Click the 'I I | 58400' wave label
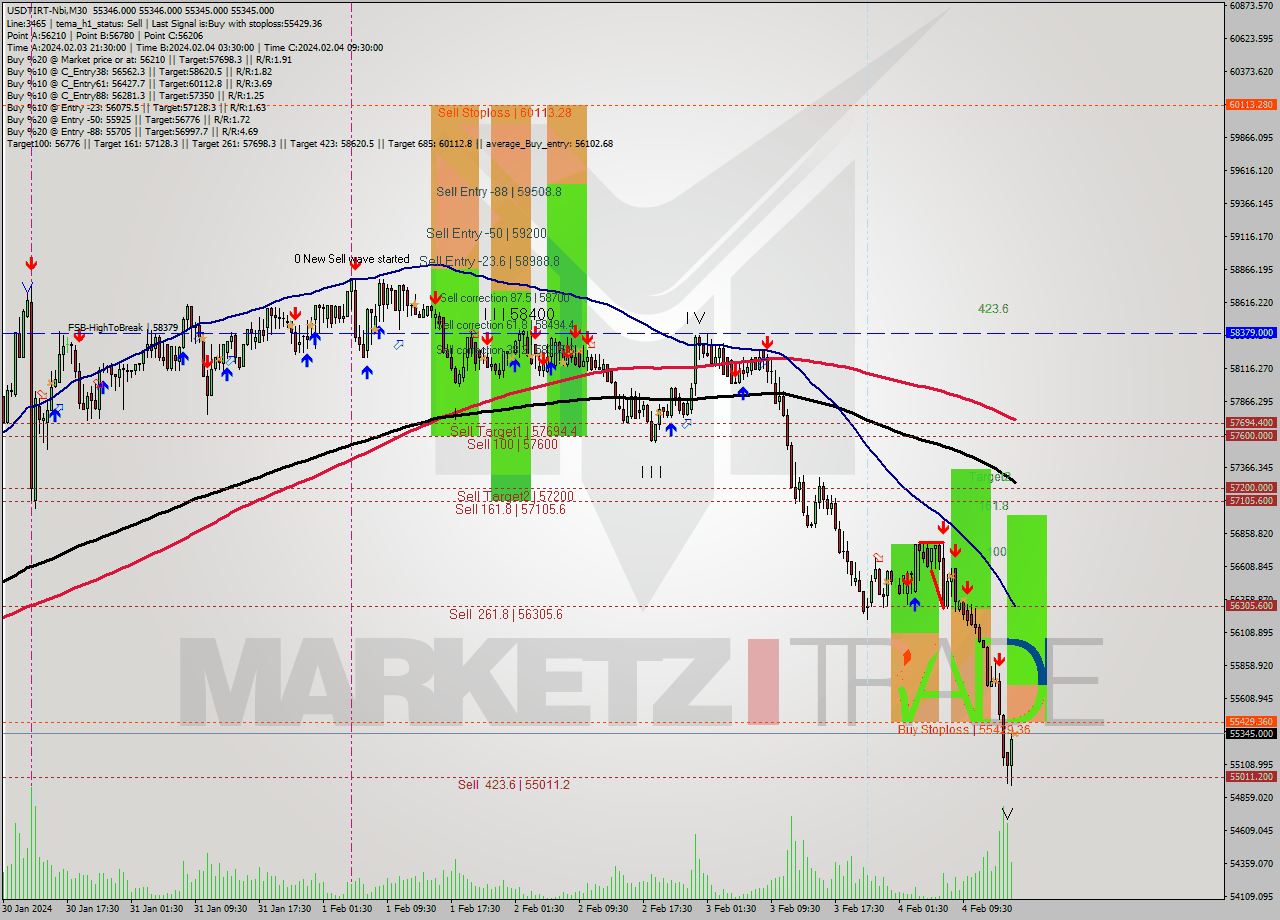This screenshot has height=920, width=1280. click(x=519, y=314)
